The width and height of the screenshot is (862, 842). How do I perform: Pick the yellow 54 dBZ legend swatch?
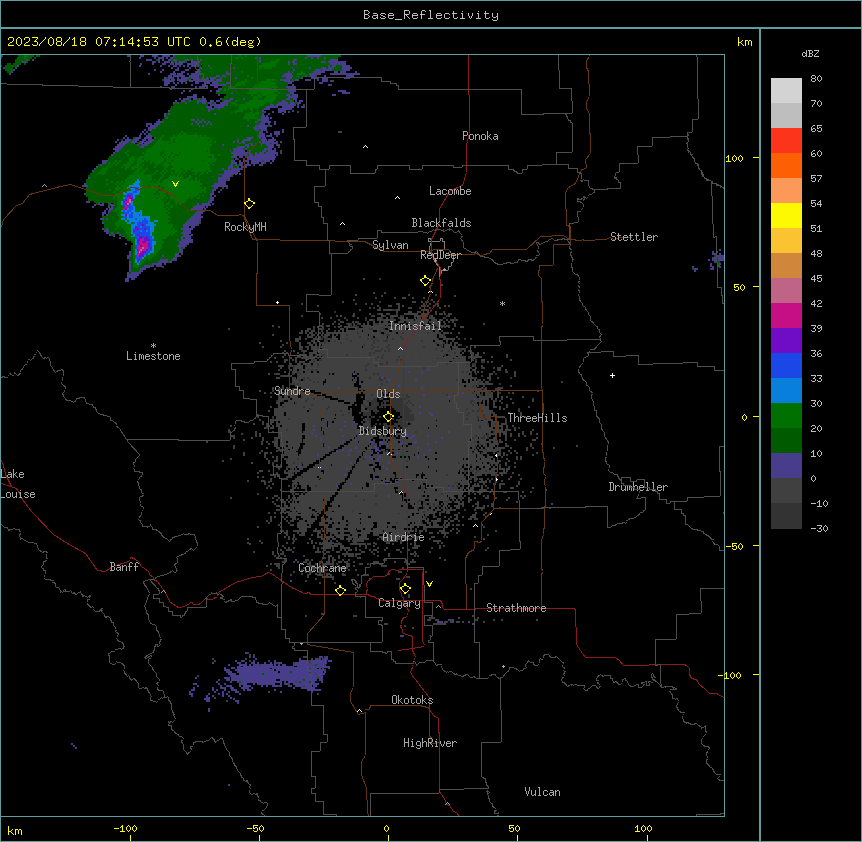[786, 215]
